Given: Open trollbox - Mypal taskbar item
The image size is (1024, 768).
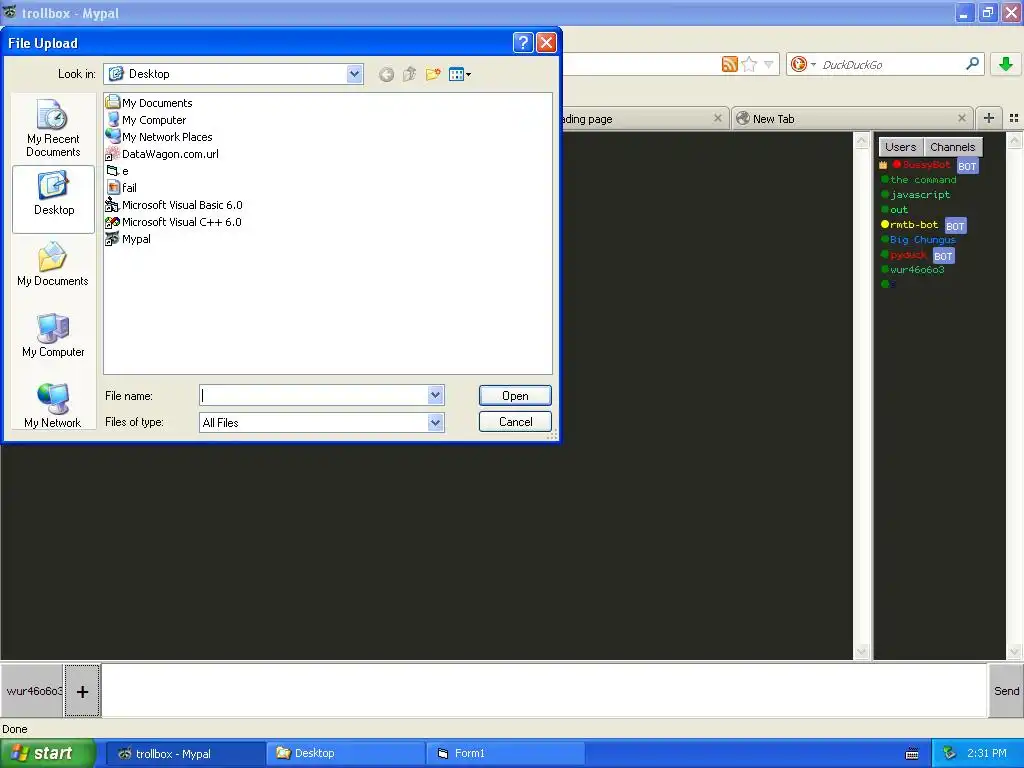Looking at the screenshot, I should tap(185, 754).
